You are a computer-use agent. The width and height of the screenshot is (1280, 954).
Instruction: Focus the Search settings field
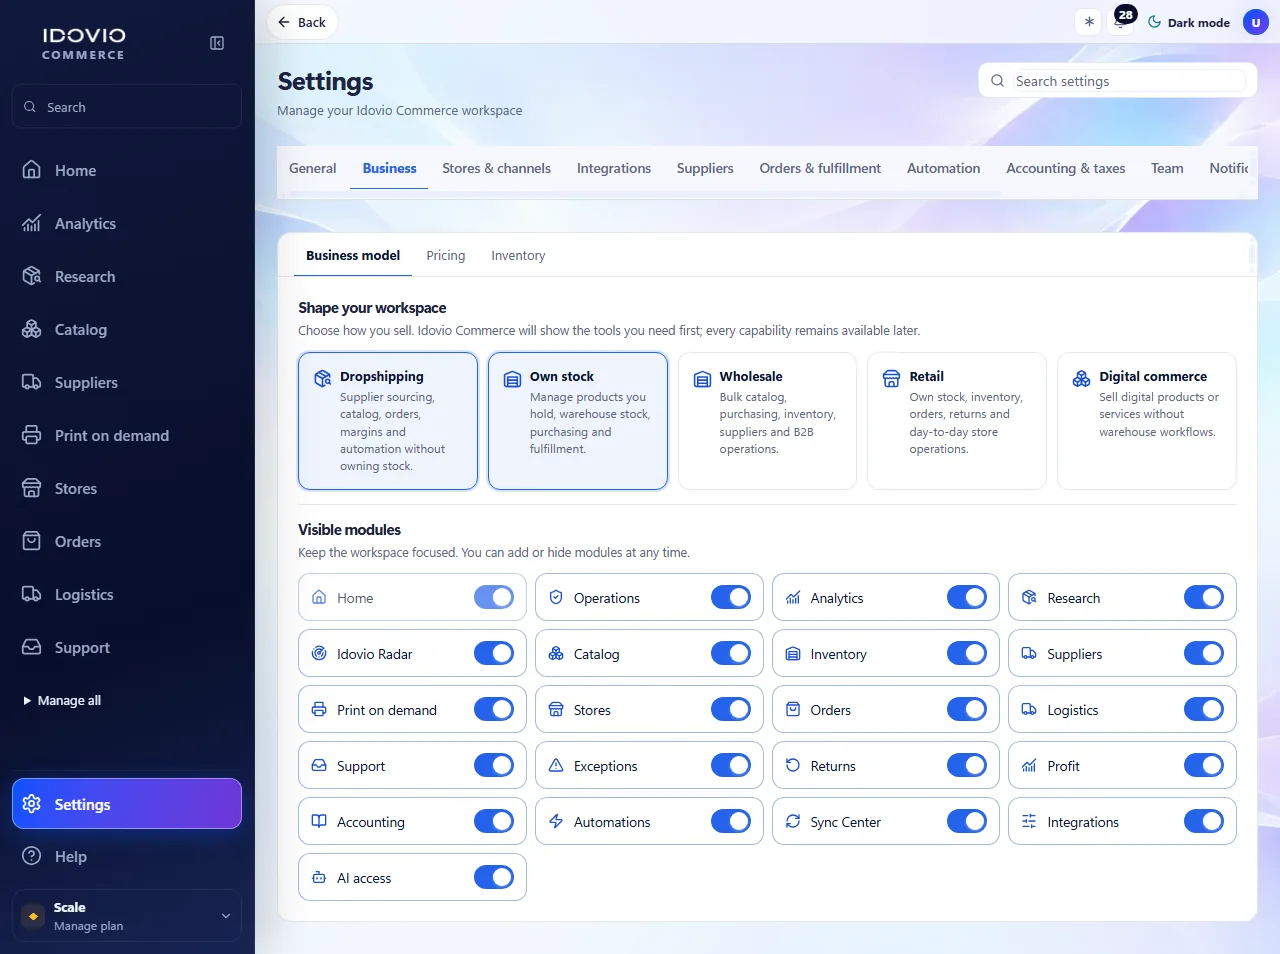point(1118,81)
